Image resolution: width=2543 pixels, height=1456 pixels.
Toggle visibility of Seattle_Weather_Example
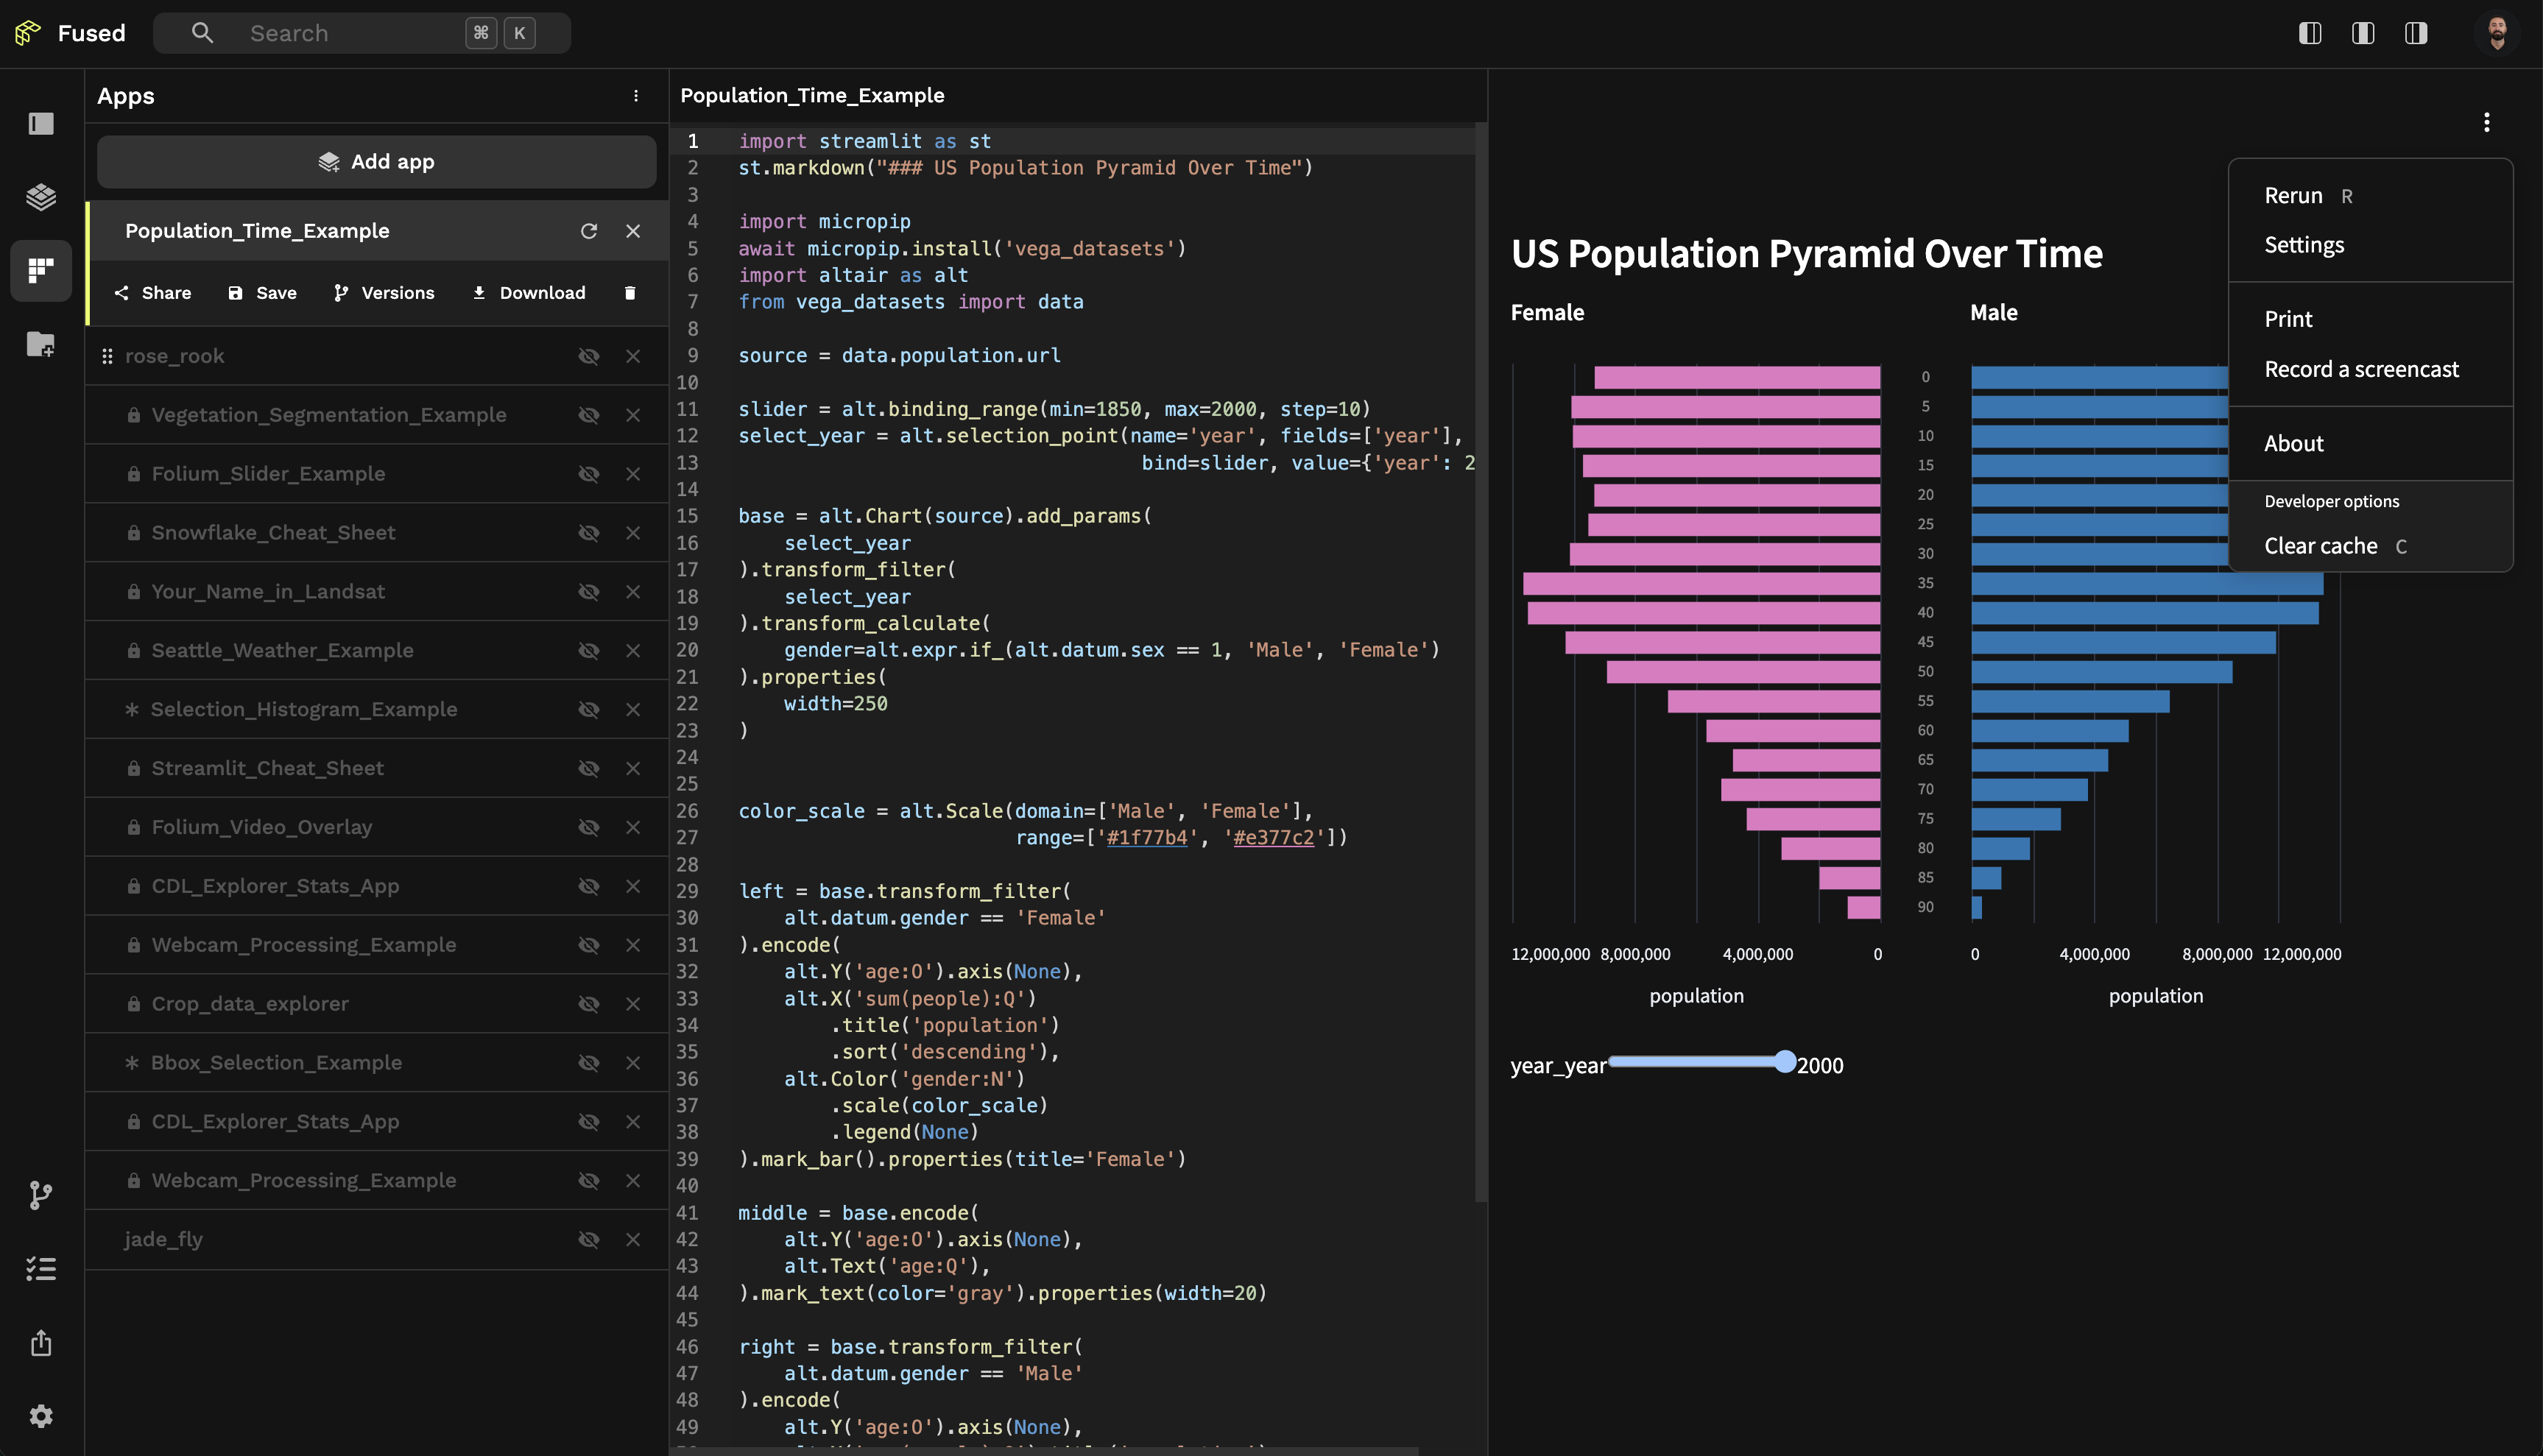tap(589, 651)
